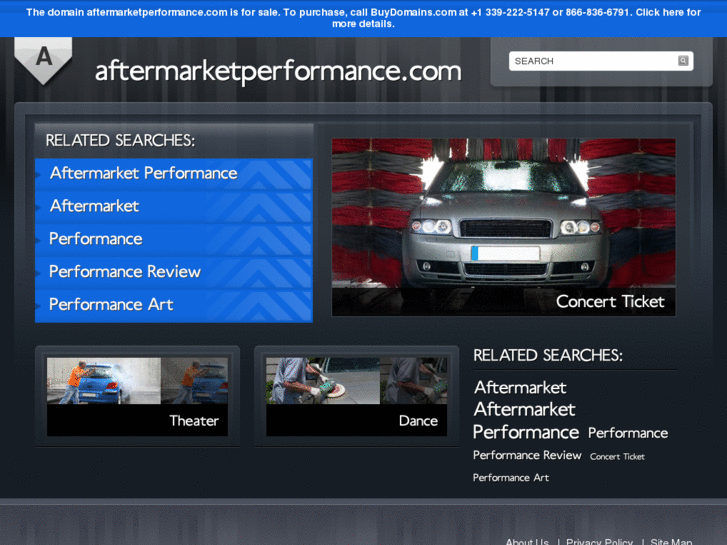Viewport: 727px width, 545px height.
Task: Click first Aftermarket in lower tag cloud
Action: (x=520, y=387)
